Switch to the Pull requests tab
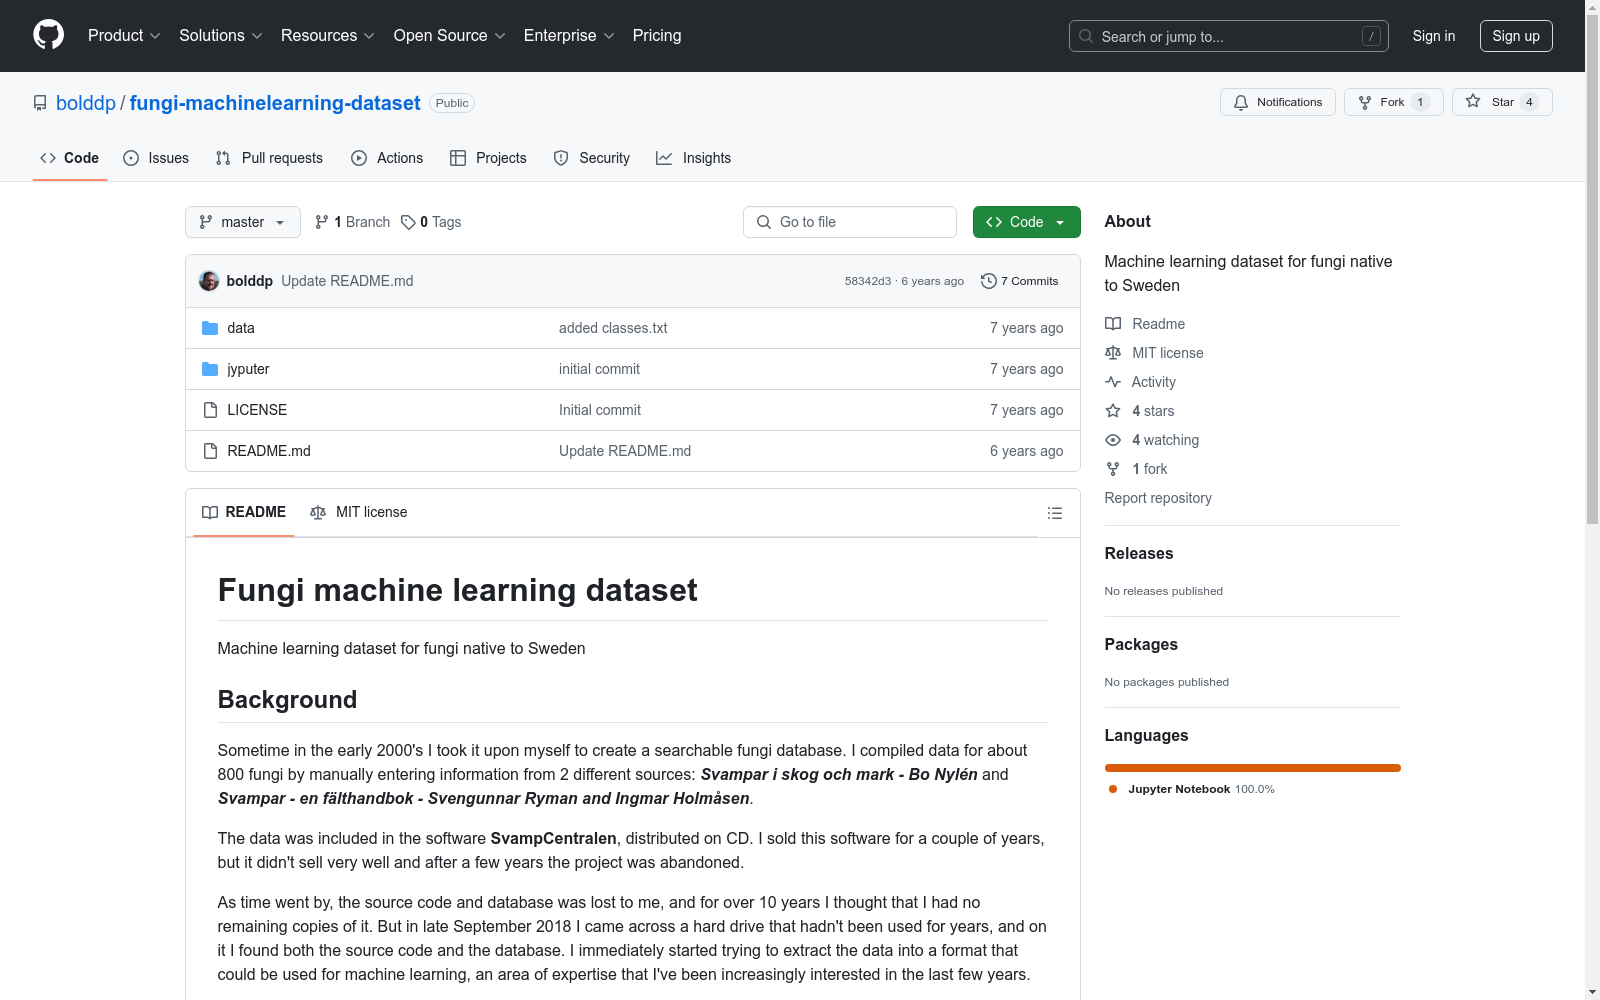1600x1000 pixels. (269, 158)
